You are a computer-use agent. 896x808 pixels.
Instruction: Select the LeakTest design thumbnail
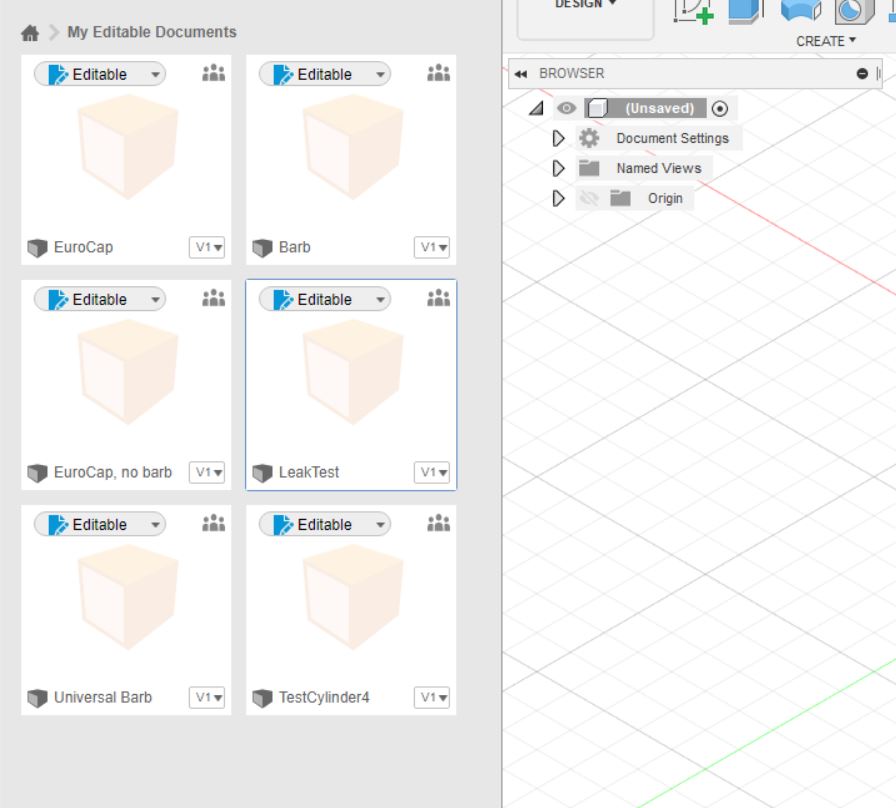[x=353, y=373]
